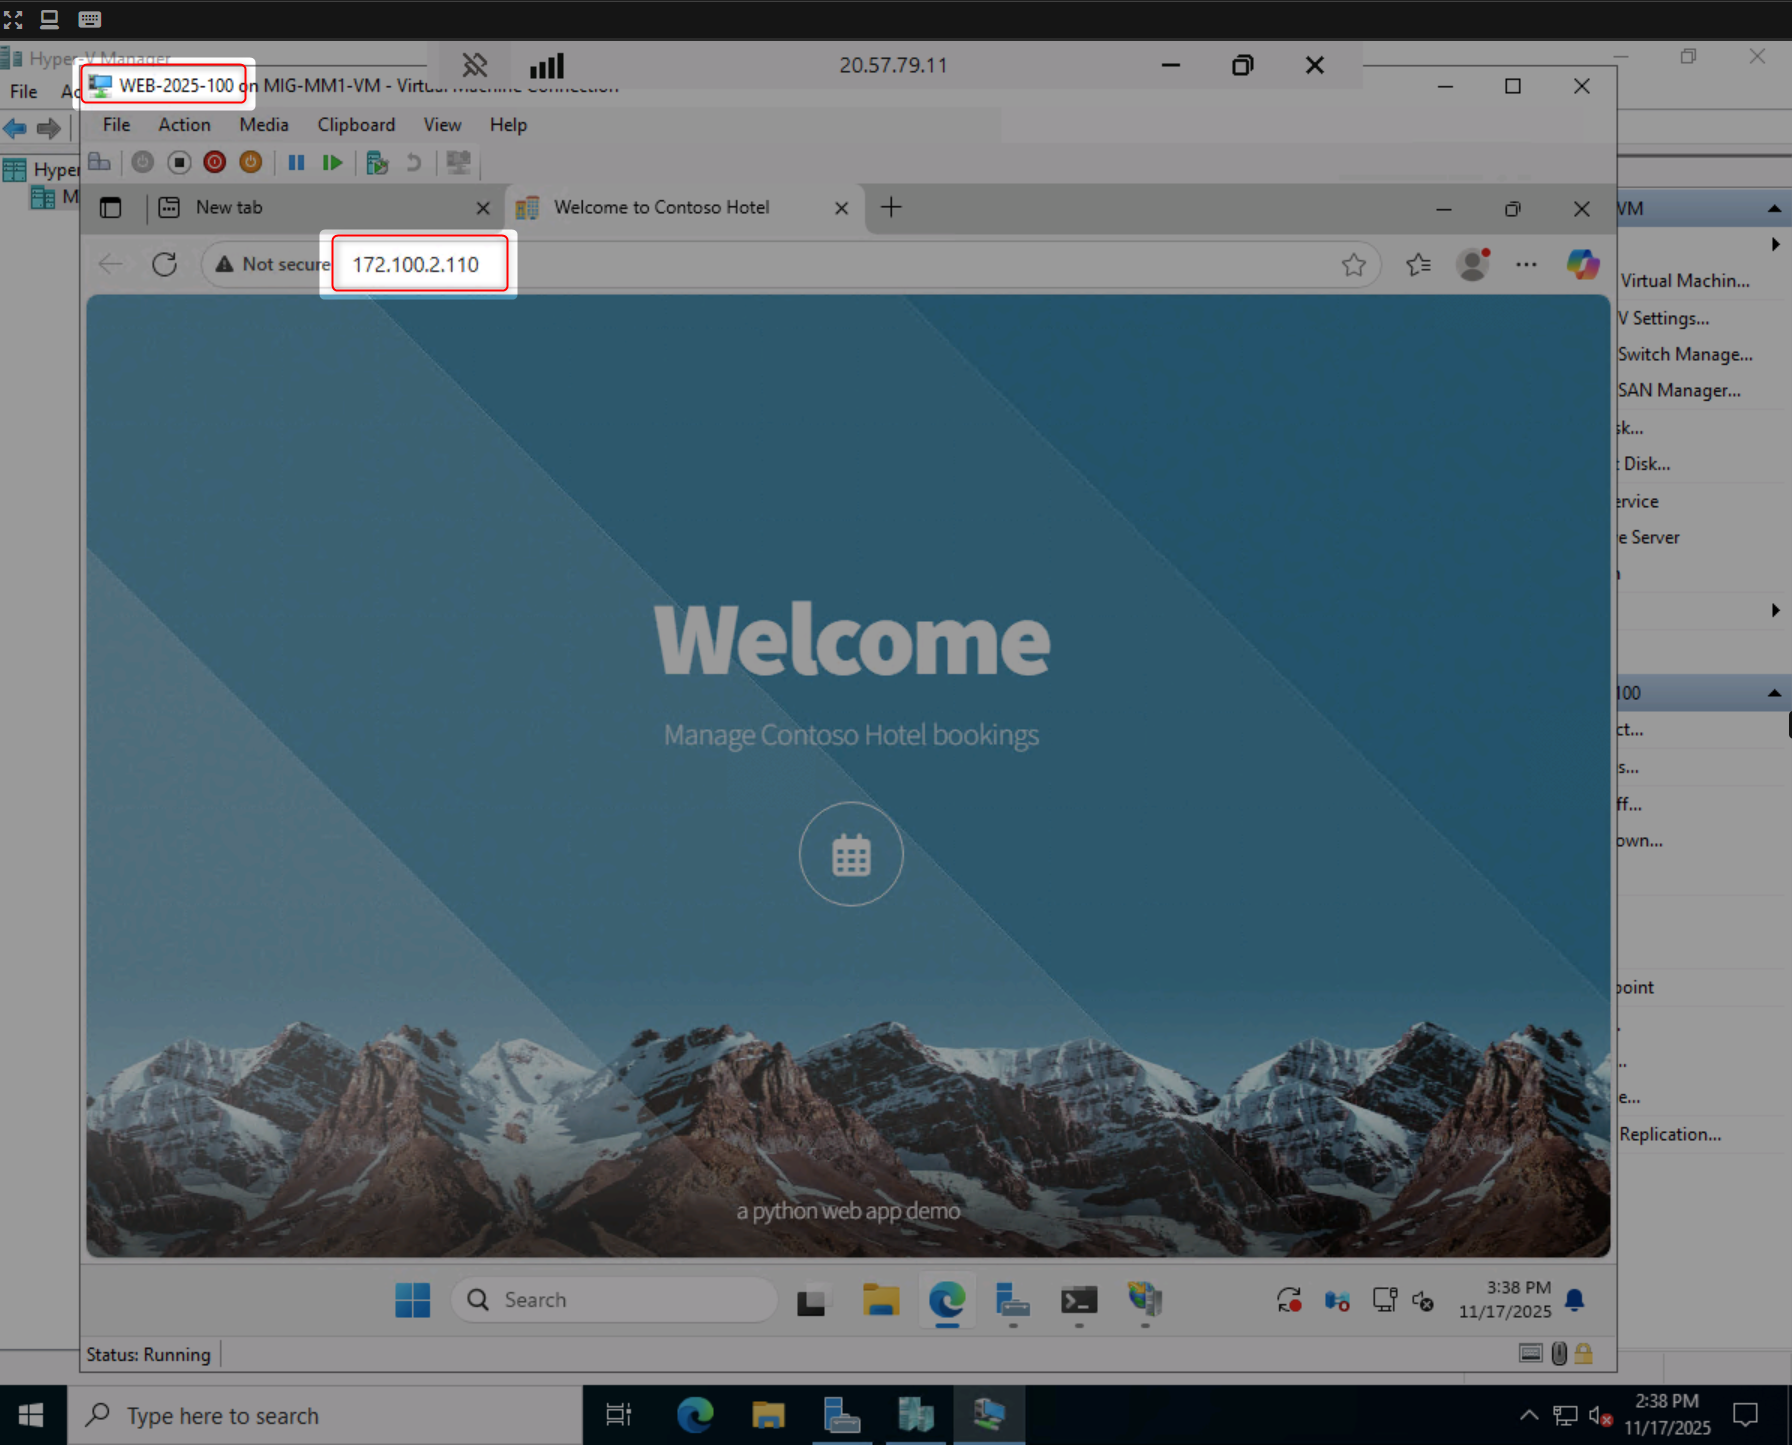Open the Help menu

(x=508, y=125)
